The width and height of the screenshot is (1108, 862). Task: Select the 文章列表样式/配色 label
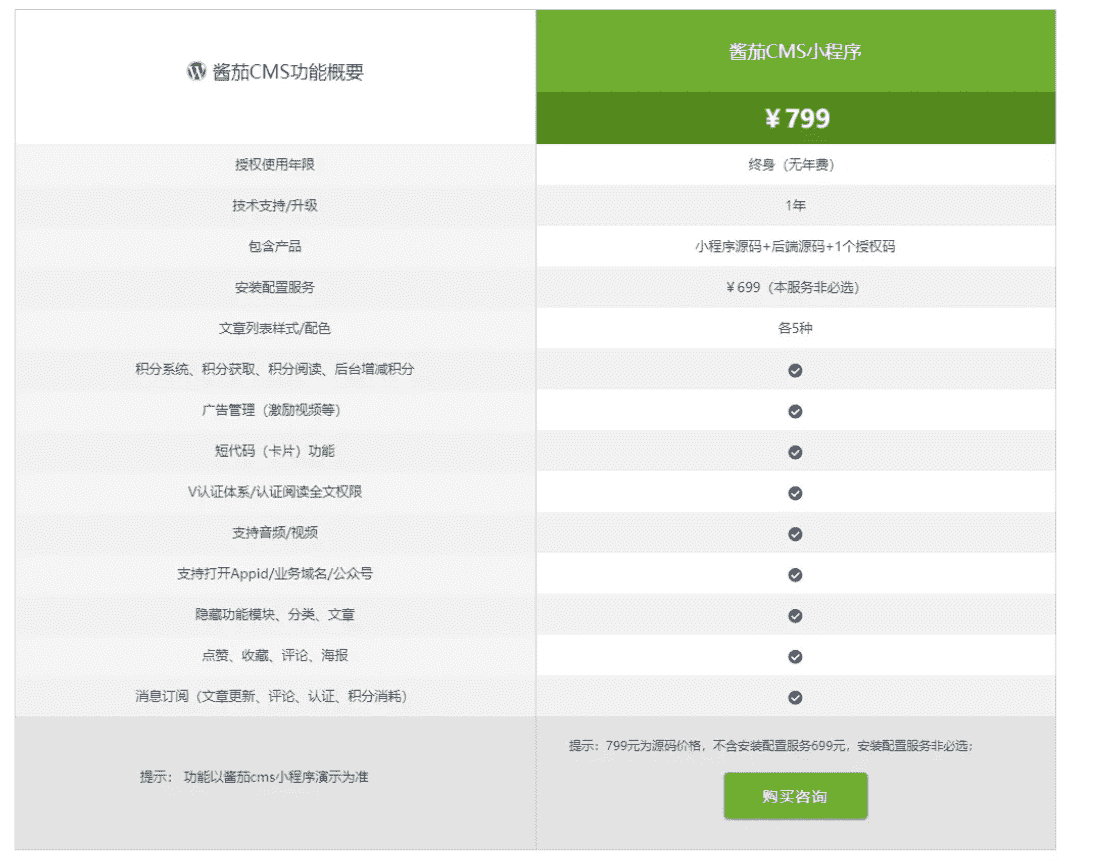275,329
